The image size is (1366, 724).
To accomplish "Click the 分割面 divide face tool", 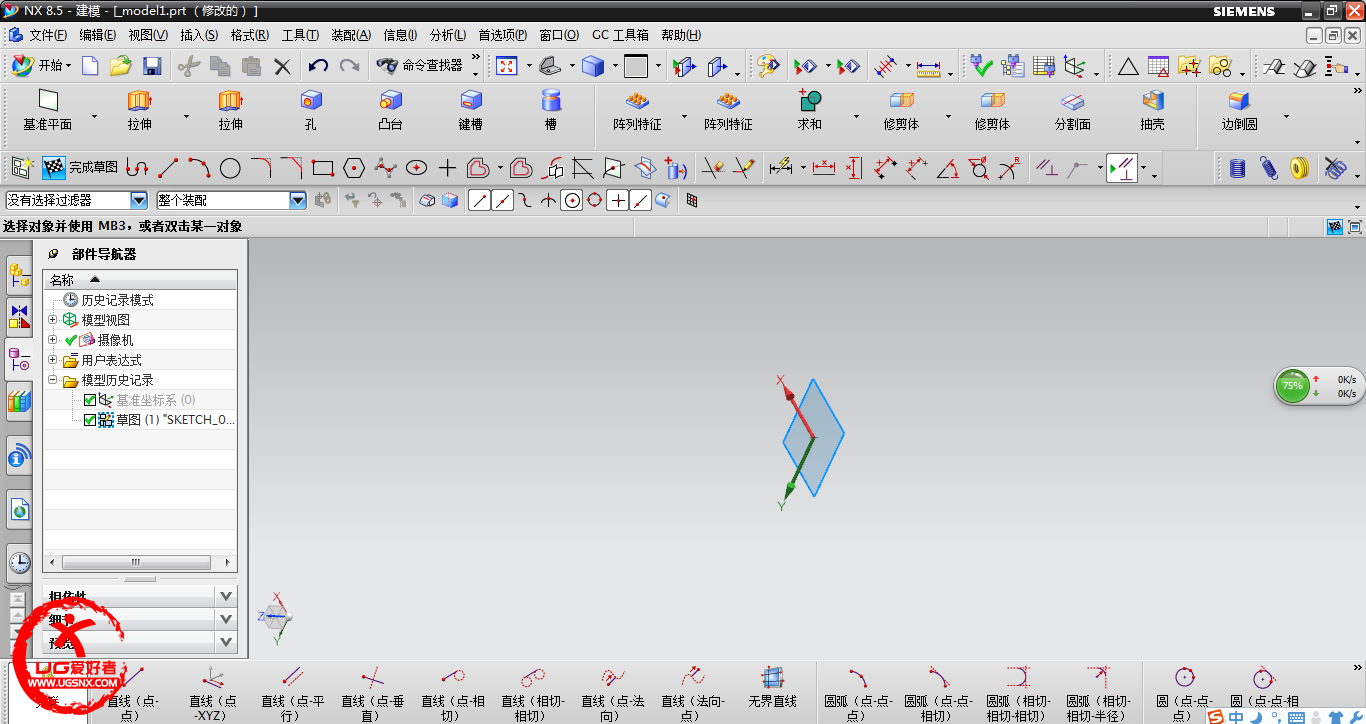I will point(1072,110).
